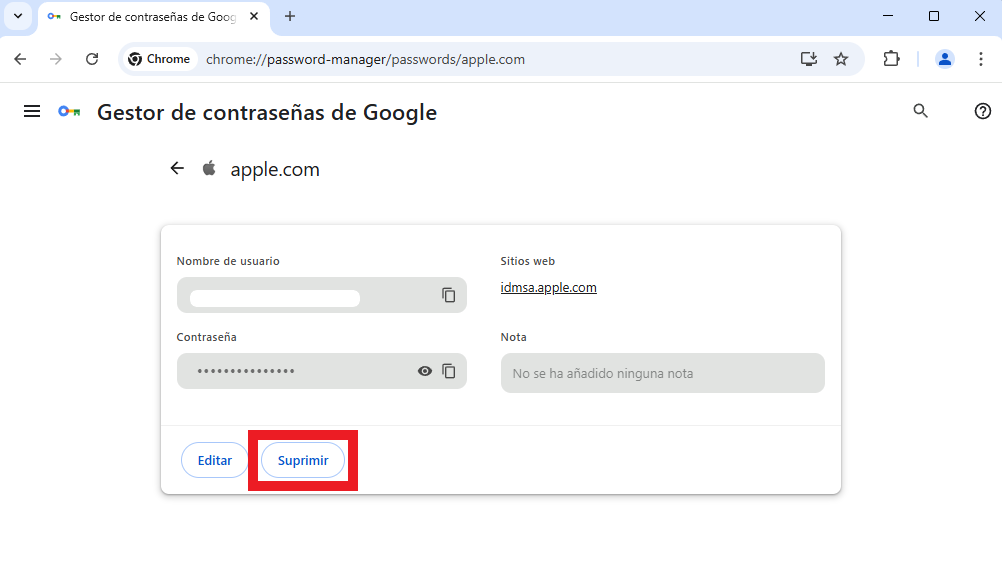Close the Gestor de contraseñas tab

click(254, 17)
